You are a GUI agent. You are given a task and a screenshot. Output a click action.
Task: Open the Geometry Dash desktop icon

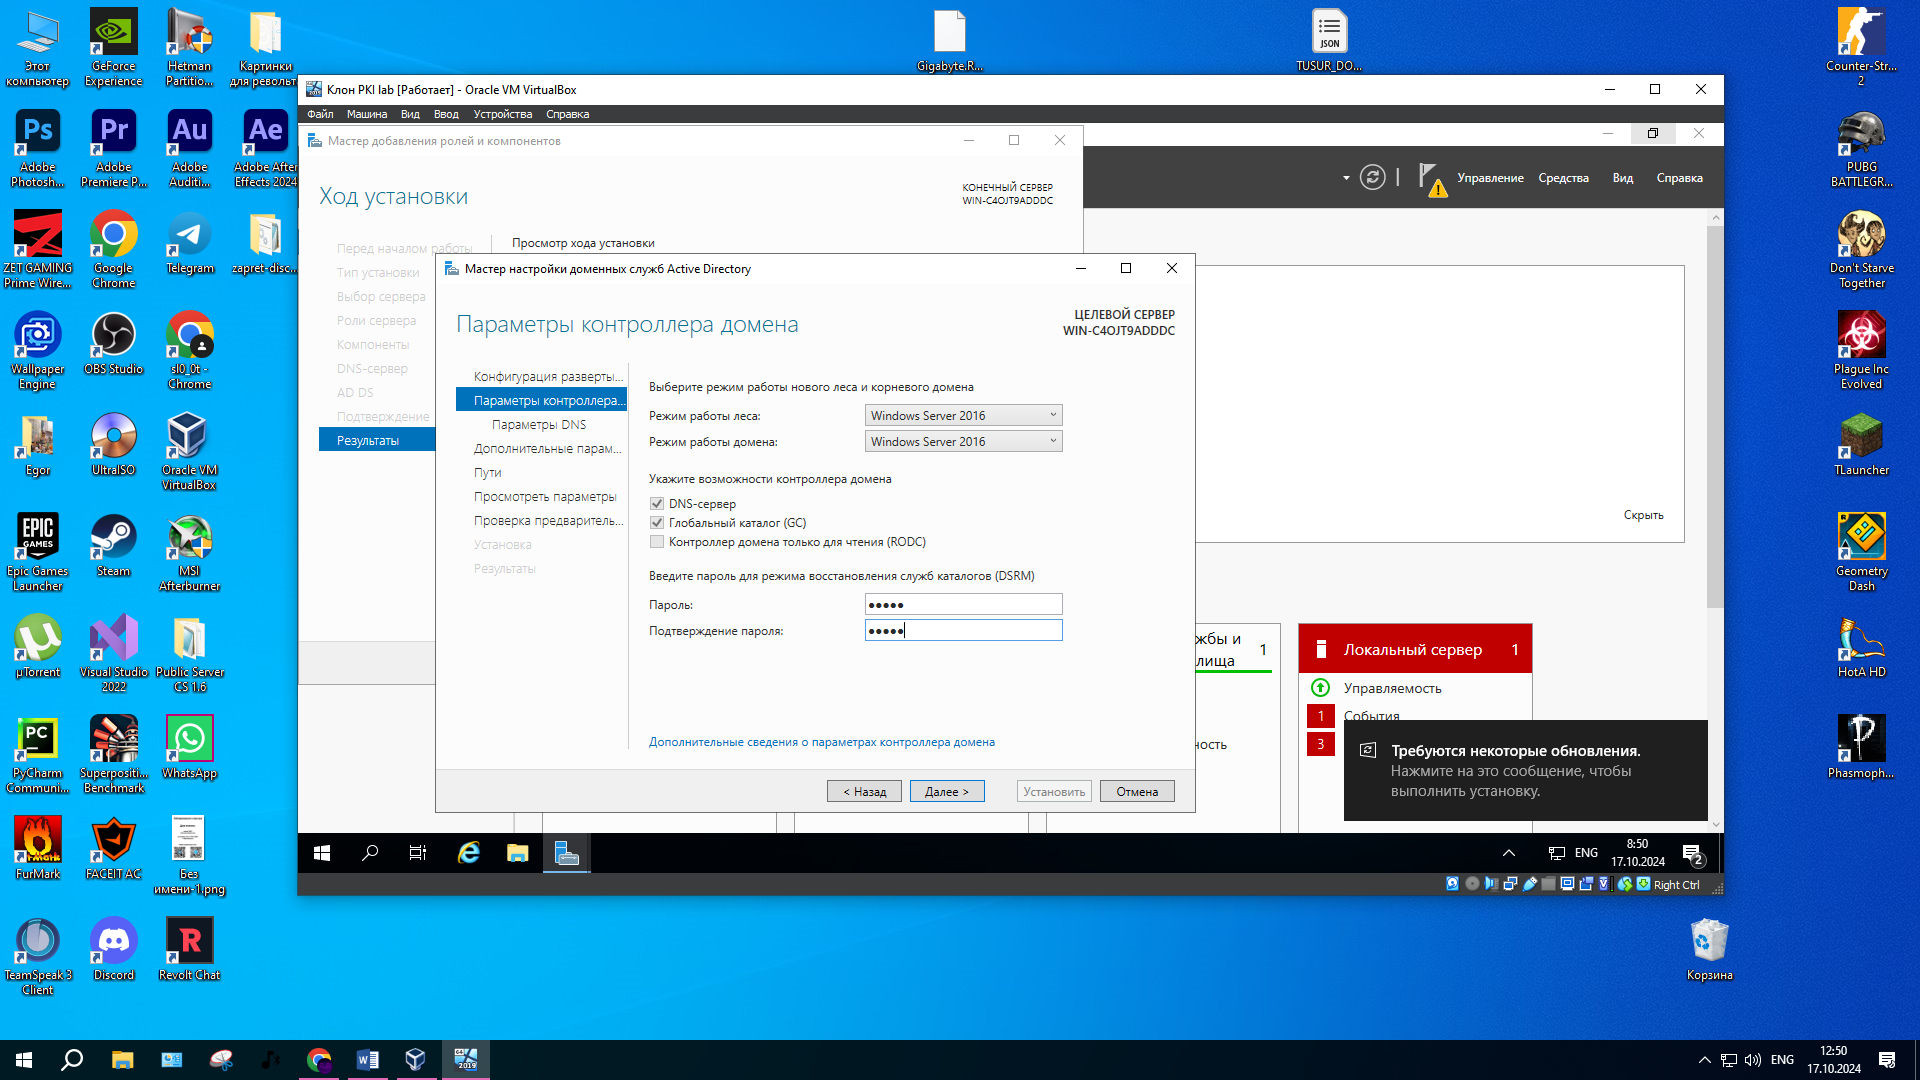point(1861,553)
